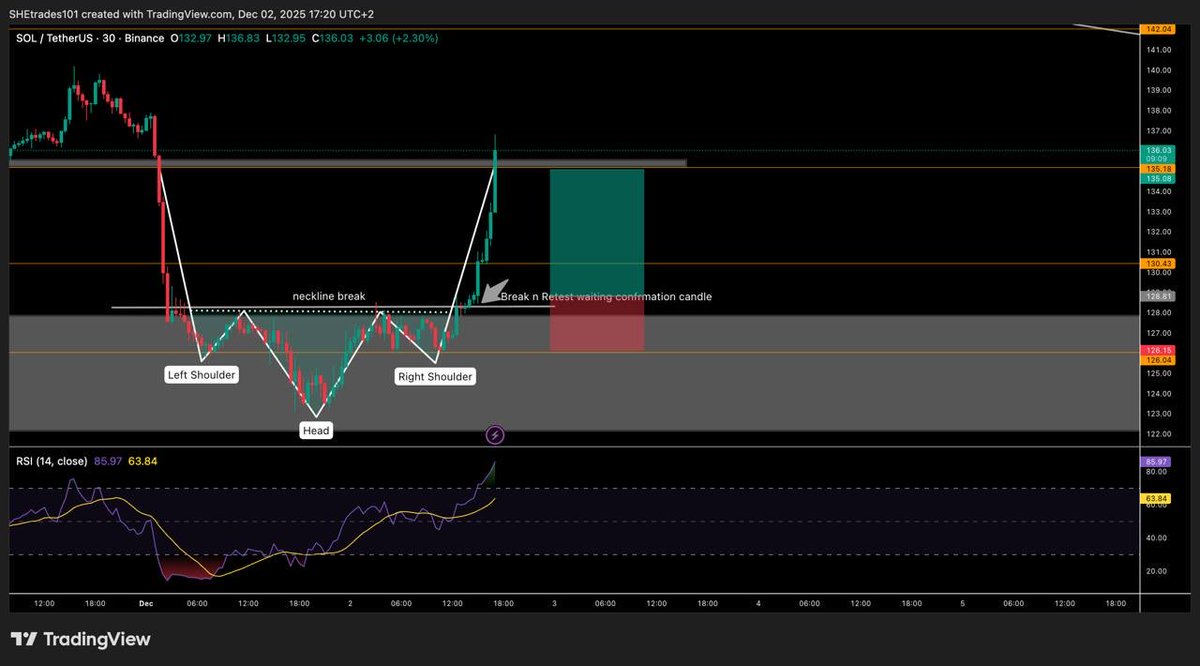Select the Break n Retest annotation text
Image resolution: width=1200 pixels, height=666 pixels.
coord(606,297)
